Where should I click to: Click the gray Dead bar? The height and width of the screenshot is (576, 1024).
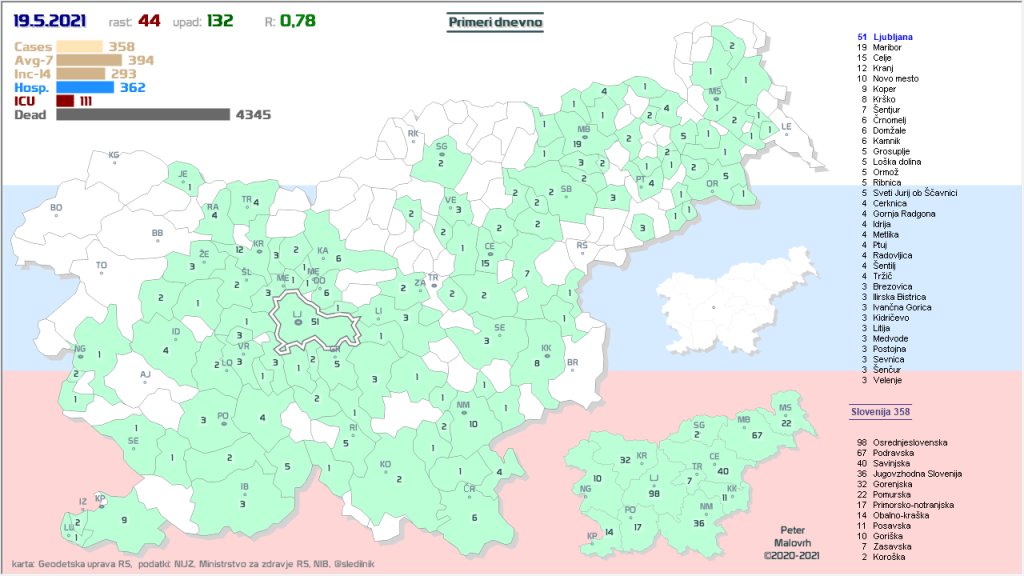[143, 115]
